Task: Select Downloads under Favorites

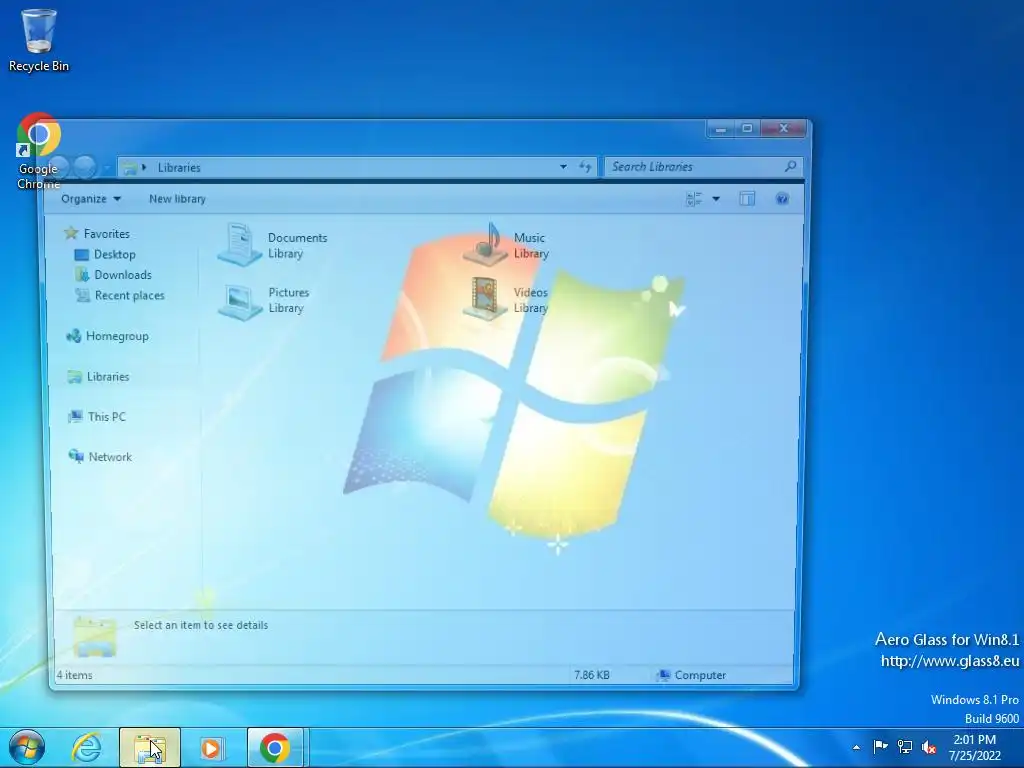Action: [x=123, y=275]
